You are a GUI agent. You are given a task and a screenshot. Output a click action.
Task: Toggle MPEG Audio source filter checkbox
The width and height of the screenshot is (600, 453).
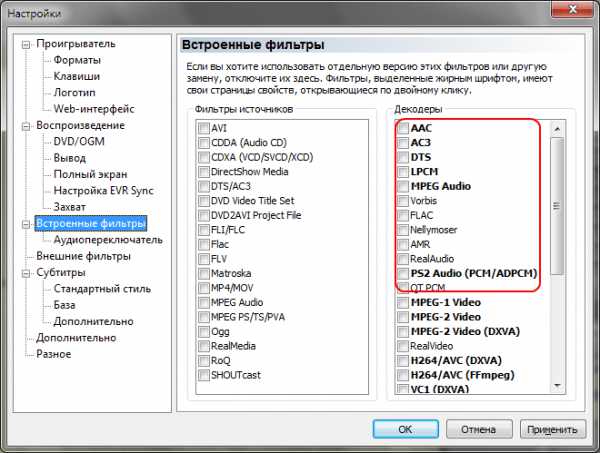tap(204, 303)
